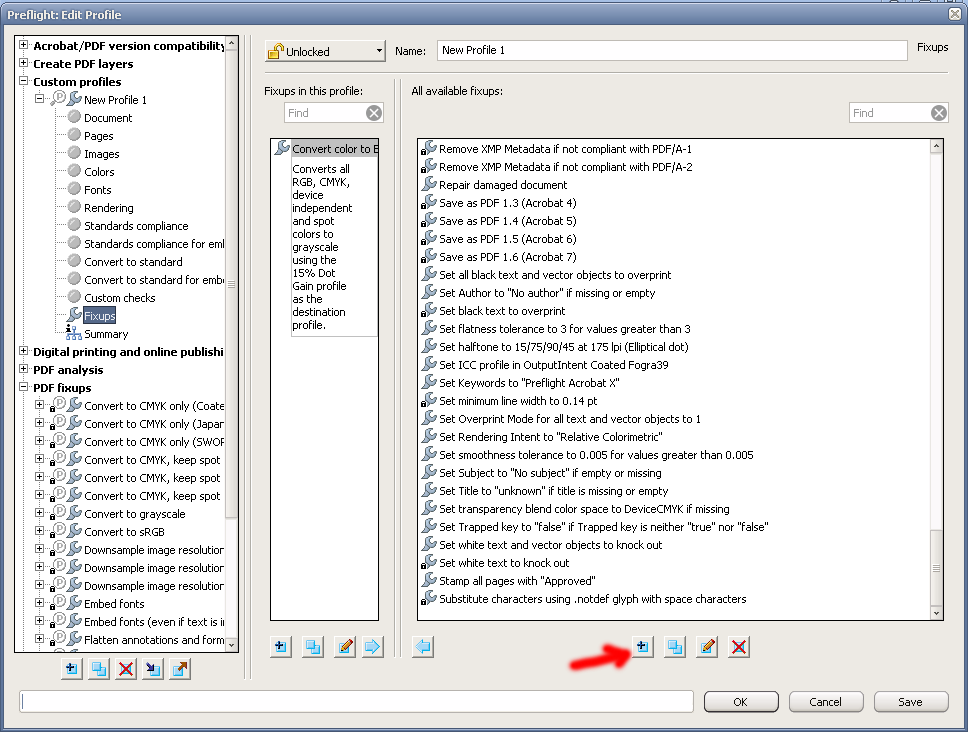Click the wrench icon of Convert color fixup

point(282,148)
